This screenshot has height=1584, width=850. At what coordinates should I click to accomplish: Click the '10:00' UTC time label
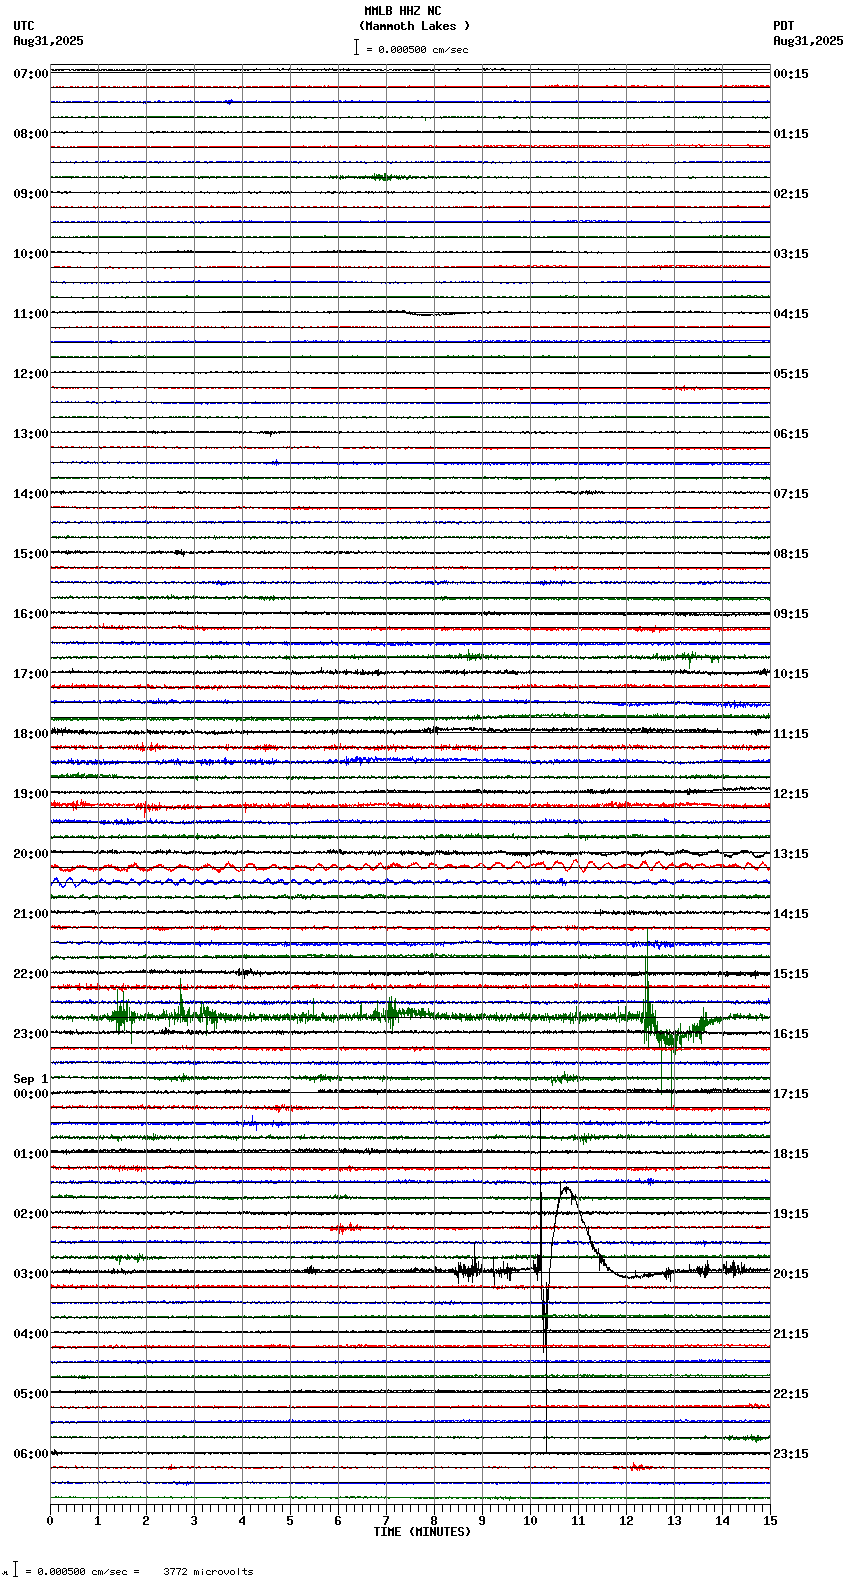[31, 254]
